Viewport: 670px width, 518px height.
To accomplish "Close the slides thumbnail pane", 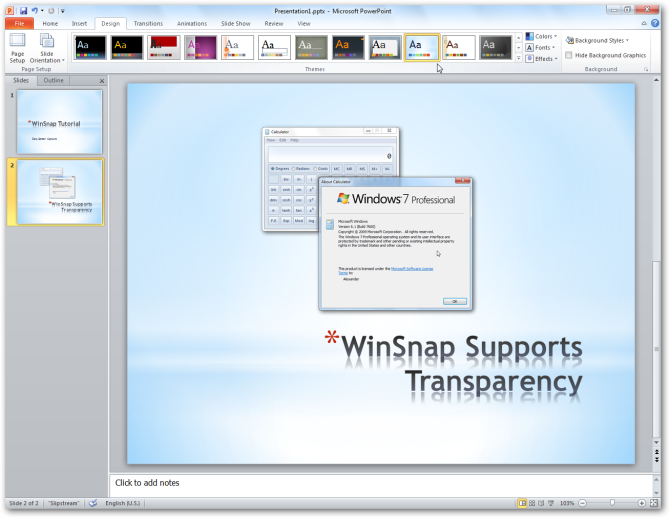I will pos(102,81).
